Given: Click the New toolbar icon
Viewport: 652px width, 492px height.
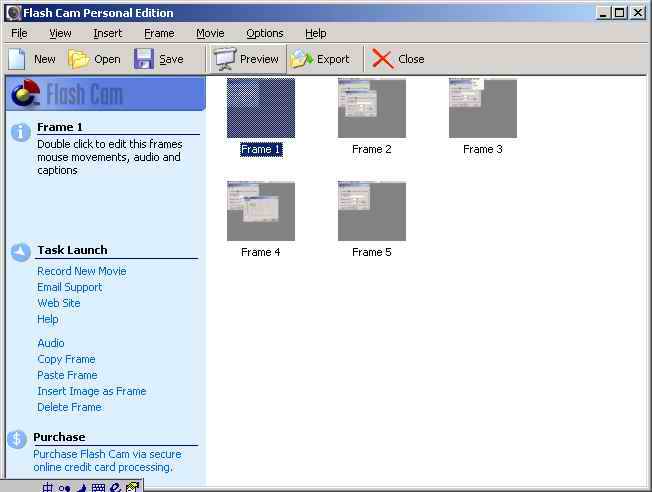Looking at the screenshot, I should click(17, 59).
